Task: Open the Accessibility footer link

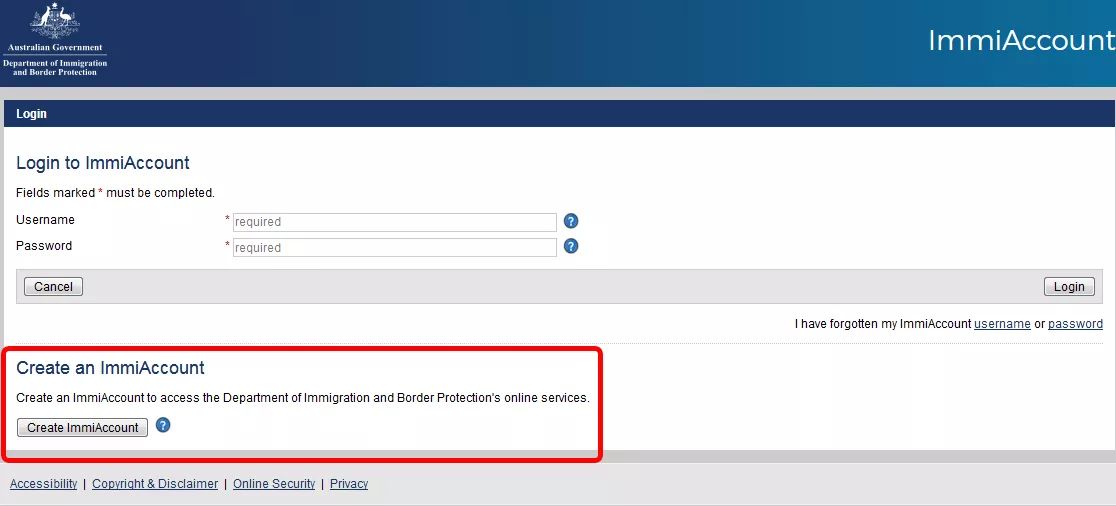Action: tap(43, 484)
